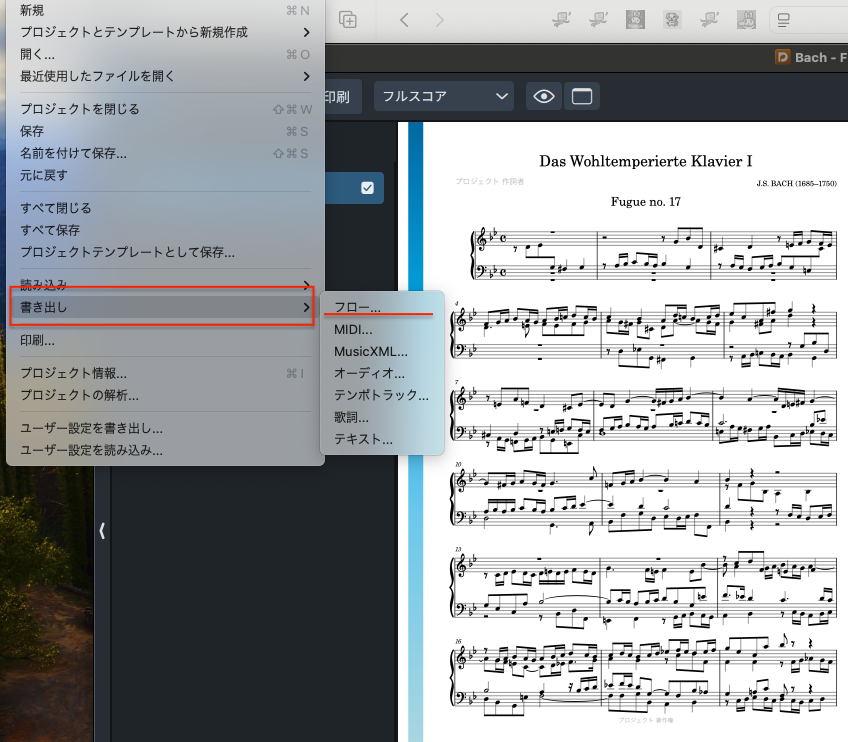Click the window layout icon beside eye

[x=581, y=97]
